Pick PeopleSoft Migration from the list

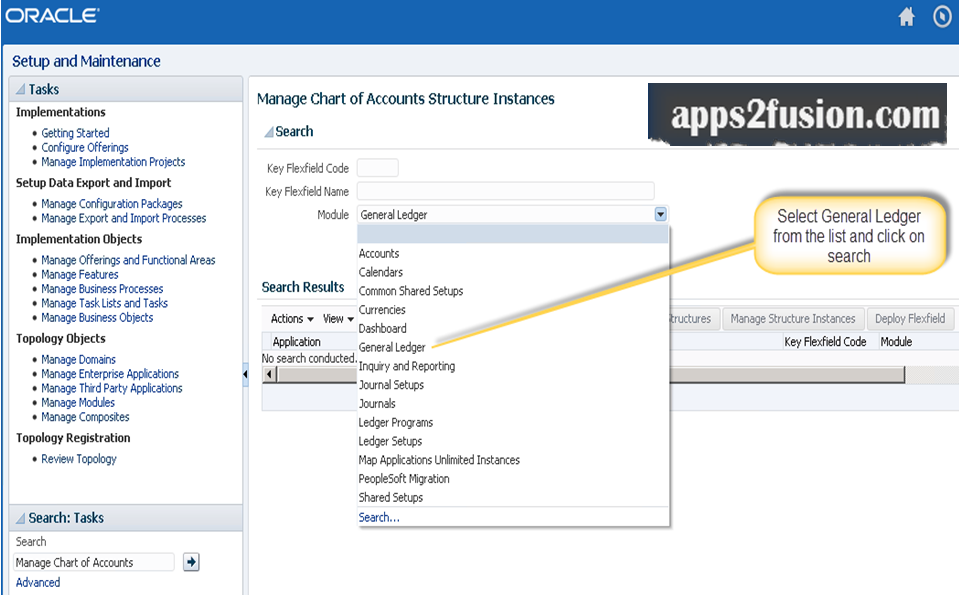point(404,479)
